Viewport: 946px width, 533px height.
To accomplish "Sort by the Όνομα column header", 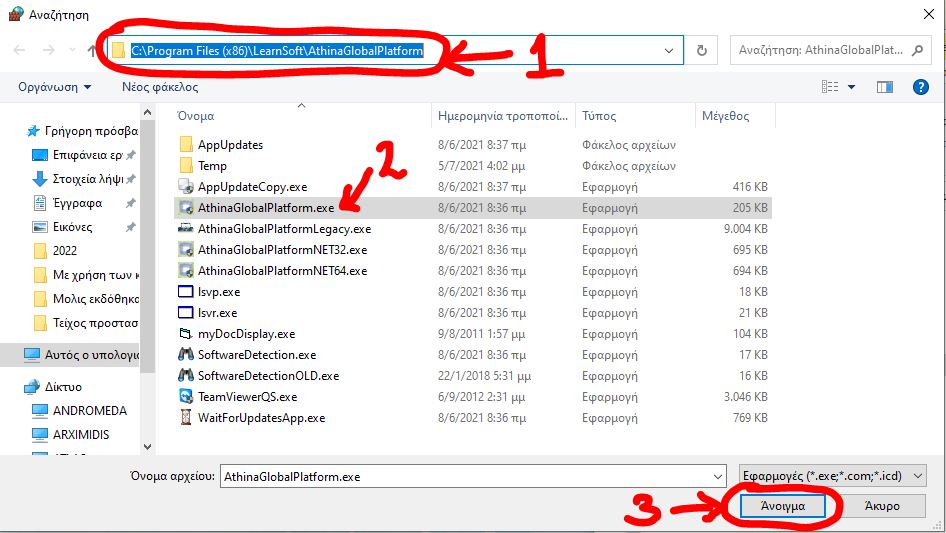I will click(196, 116).
